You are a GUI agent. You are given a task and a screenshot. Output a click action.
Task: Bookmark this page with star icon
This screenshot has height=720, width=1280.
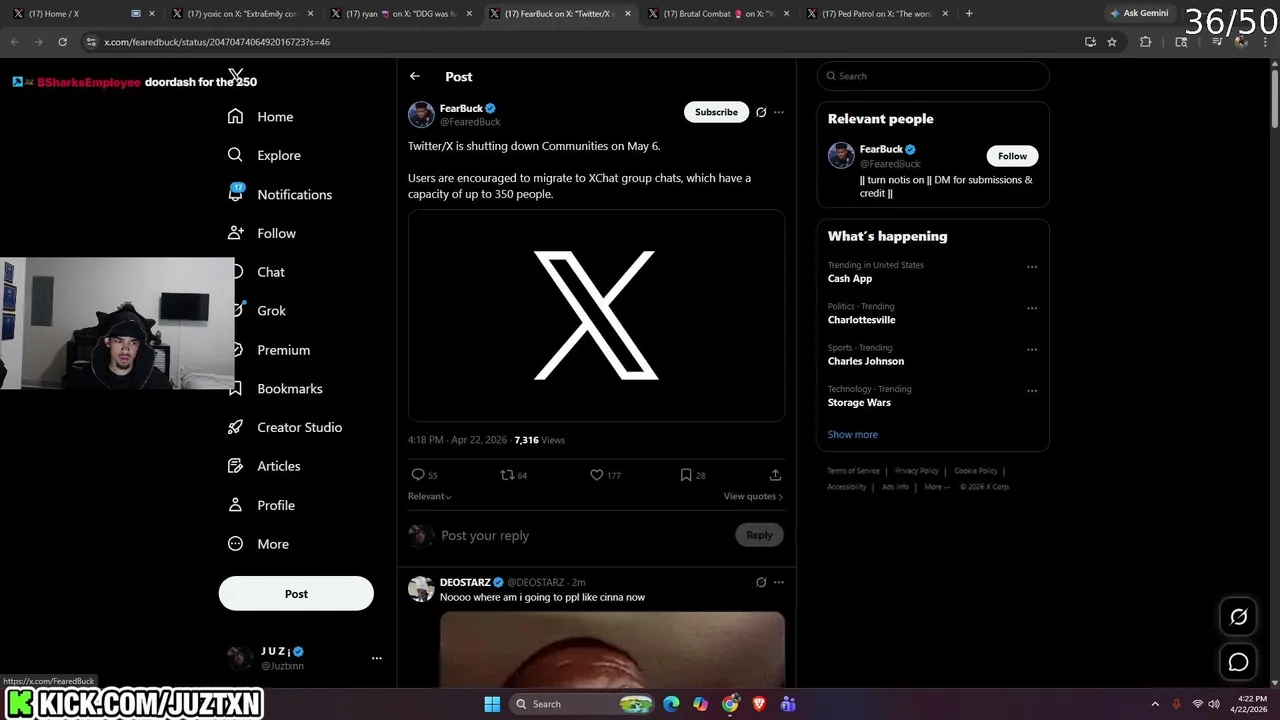pyautogui.click(x=1112, y=42)
